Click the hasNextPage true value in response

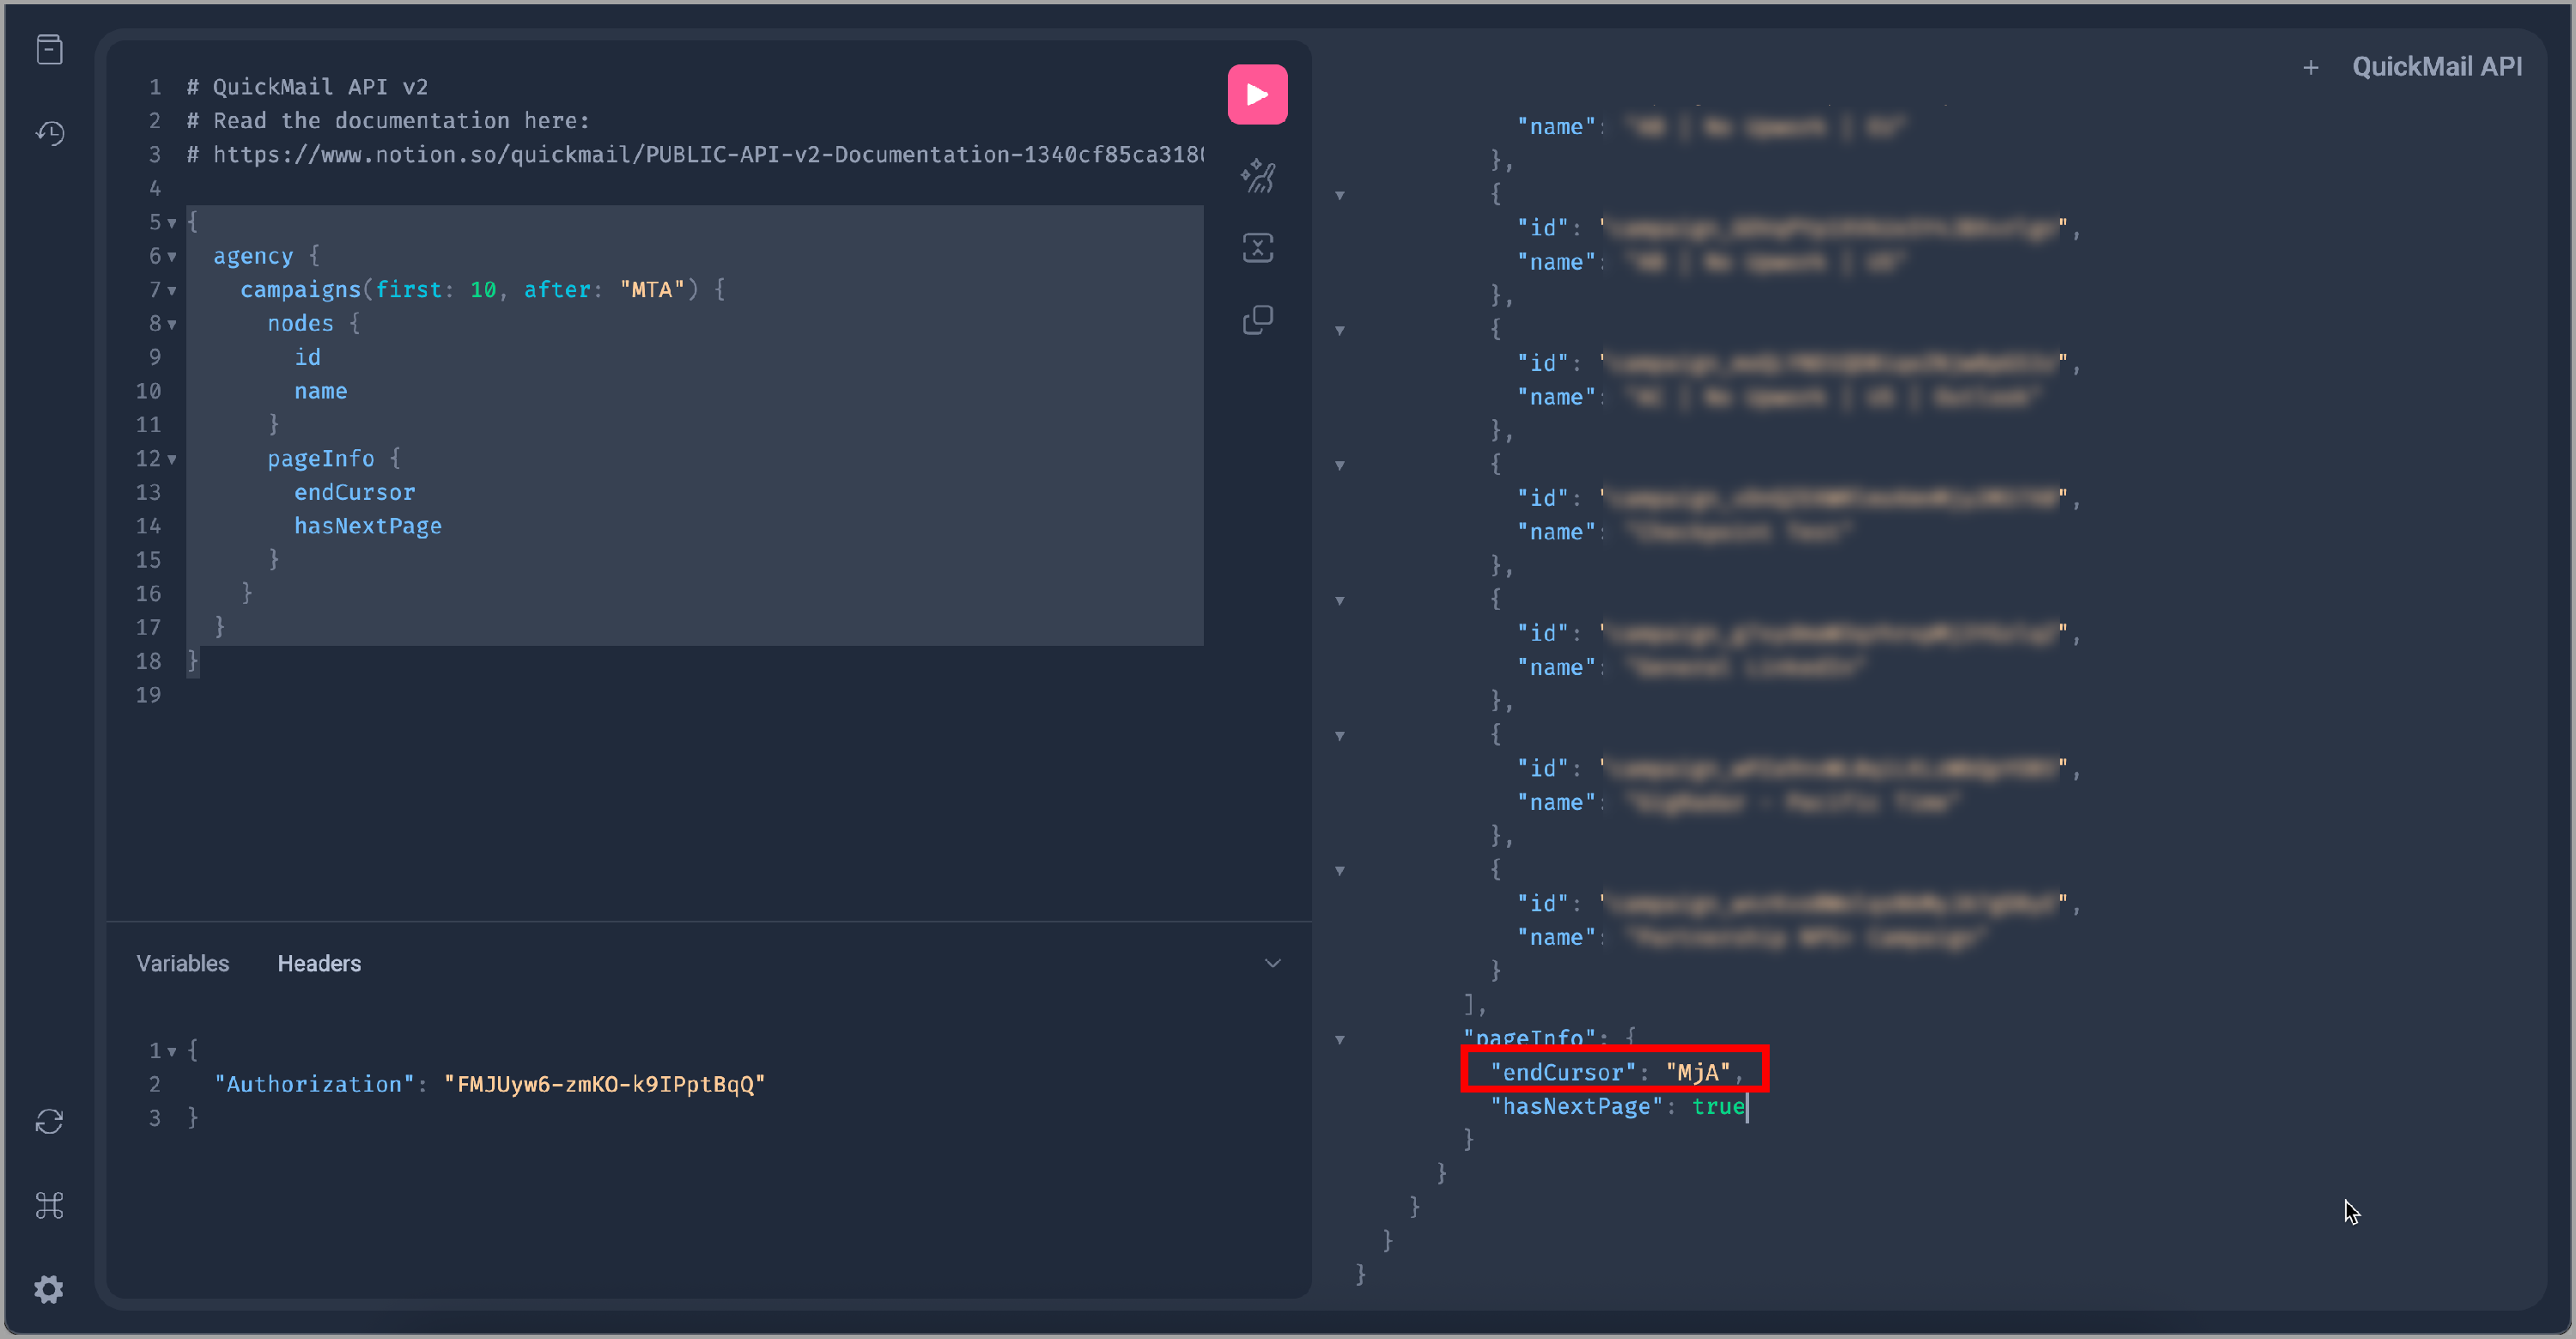point(1718,1106)
